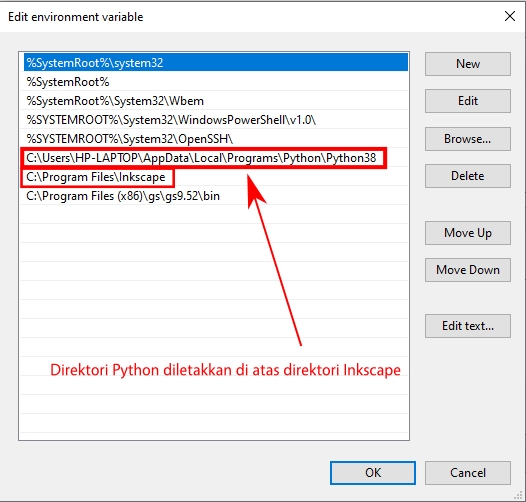Move the selected entry down
Viewport: 526px width, 502px height.
[x=468, y=270]
